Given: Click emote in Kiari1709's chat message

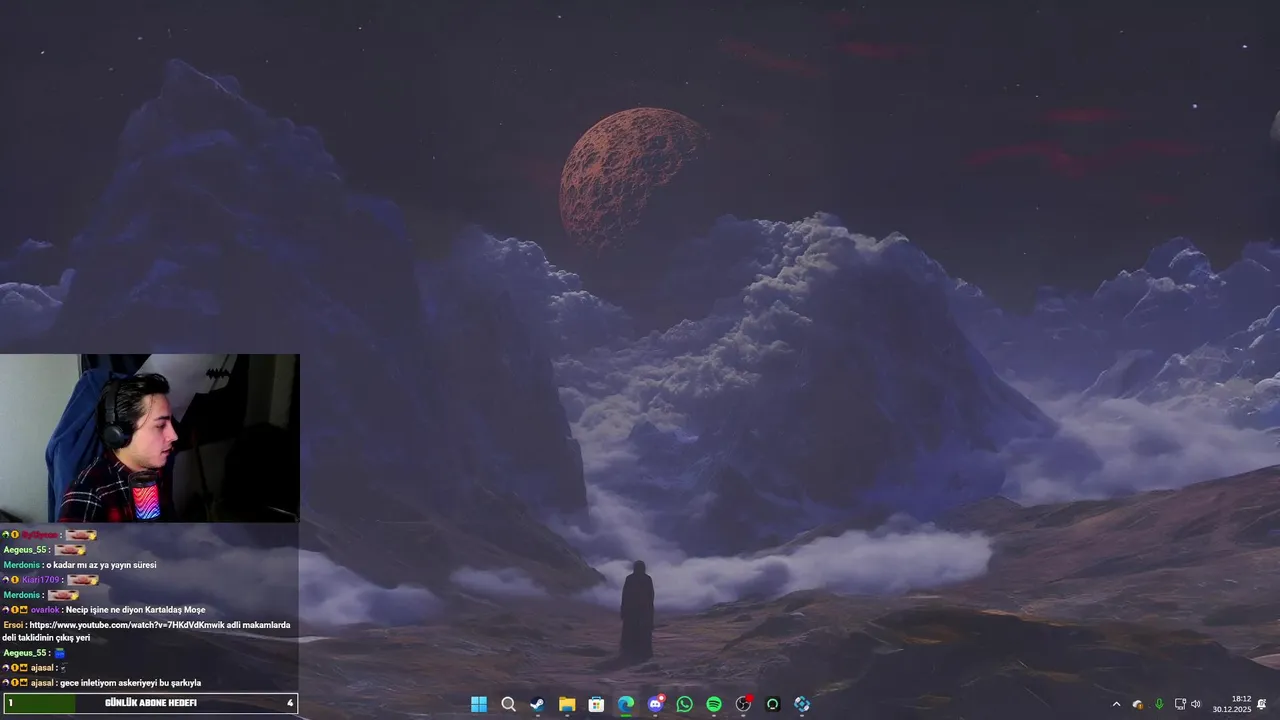Looking at the screenshot, I should [82, 580].
